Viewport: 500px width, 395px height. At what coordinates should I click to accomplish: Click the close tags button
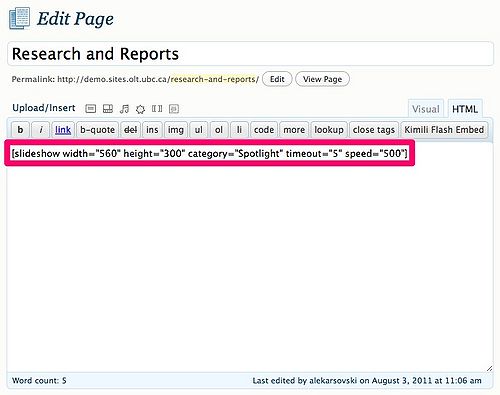374,129
